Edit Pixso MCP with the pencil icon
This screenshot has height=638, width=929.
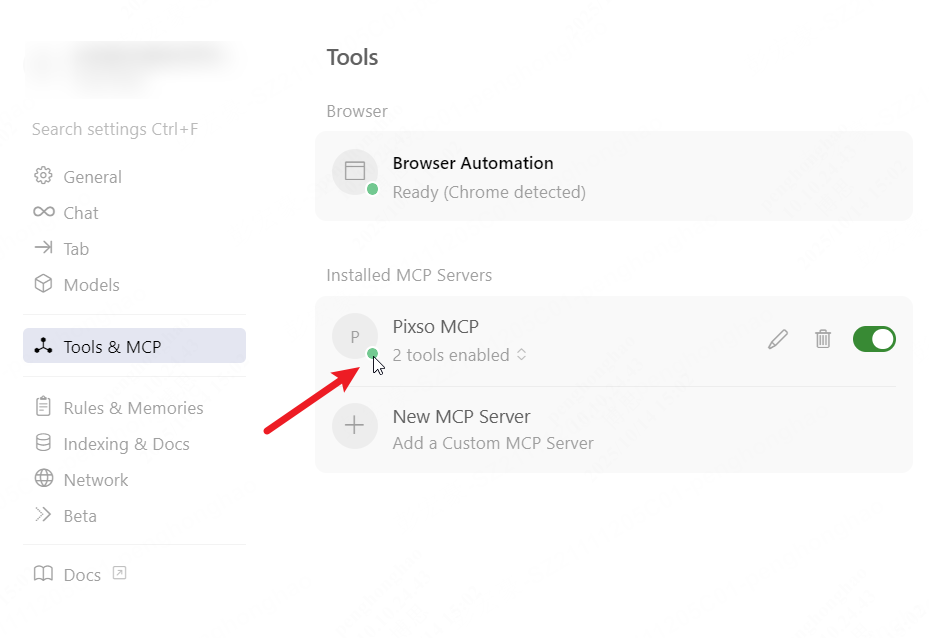[x=777, y=339]
